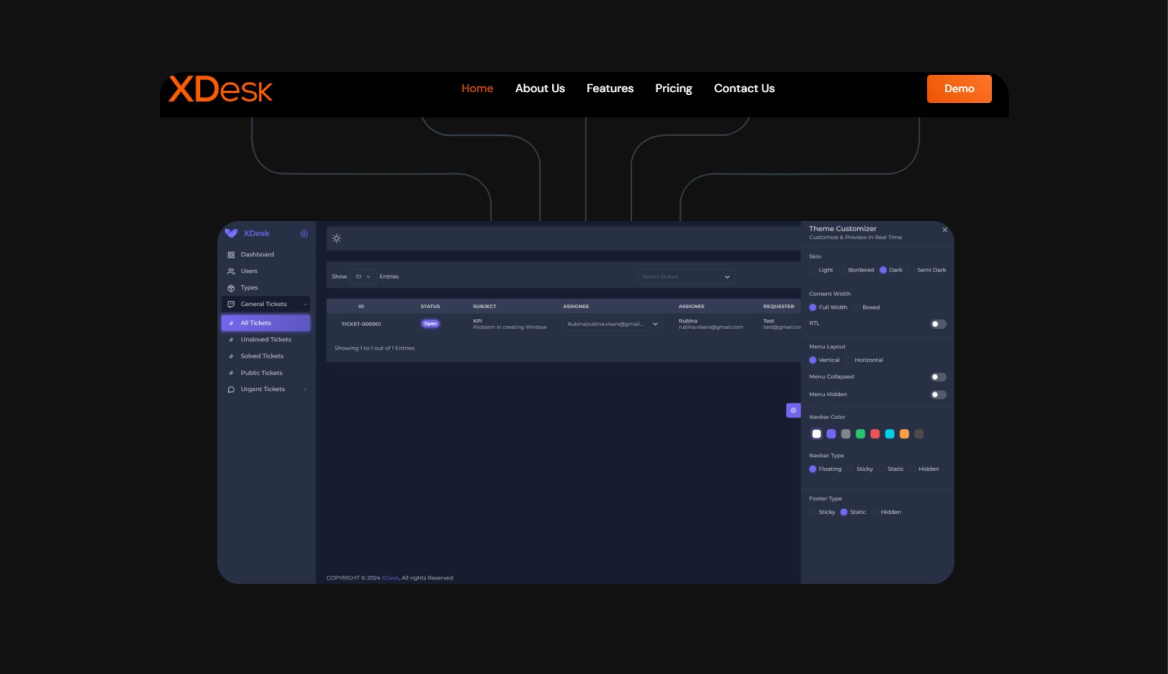The image size is (1168, 674).
Task: Click the Dashboard grid icon in sidebar
Action: click(231, 255)
